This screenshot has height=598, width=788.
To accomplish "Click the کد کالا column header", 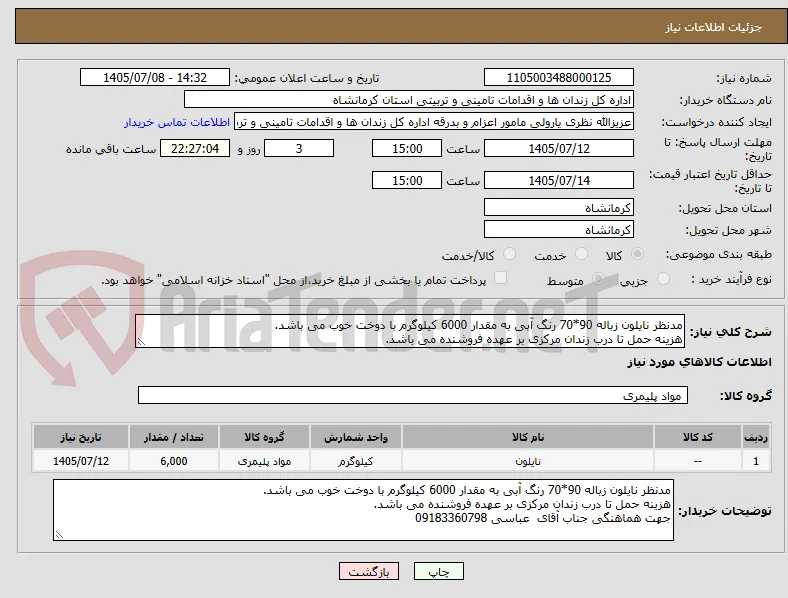I will coord(698,437).
